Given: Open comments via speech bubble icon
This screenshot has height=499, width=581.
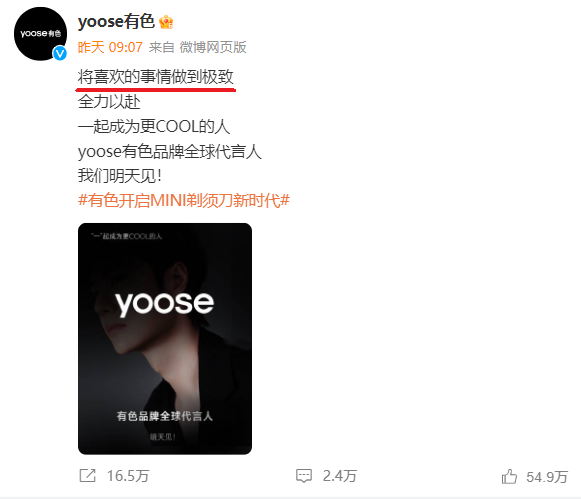Looking at the screenshot, I should [x=304, y=476].
